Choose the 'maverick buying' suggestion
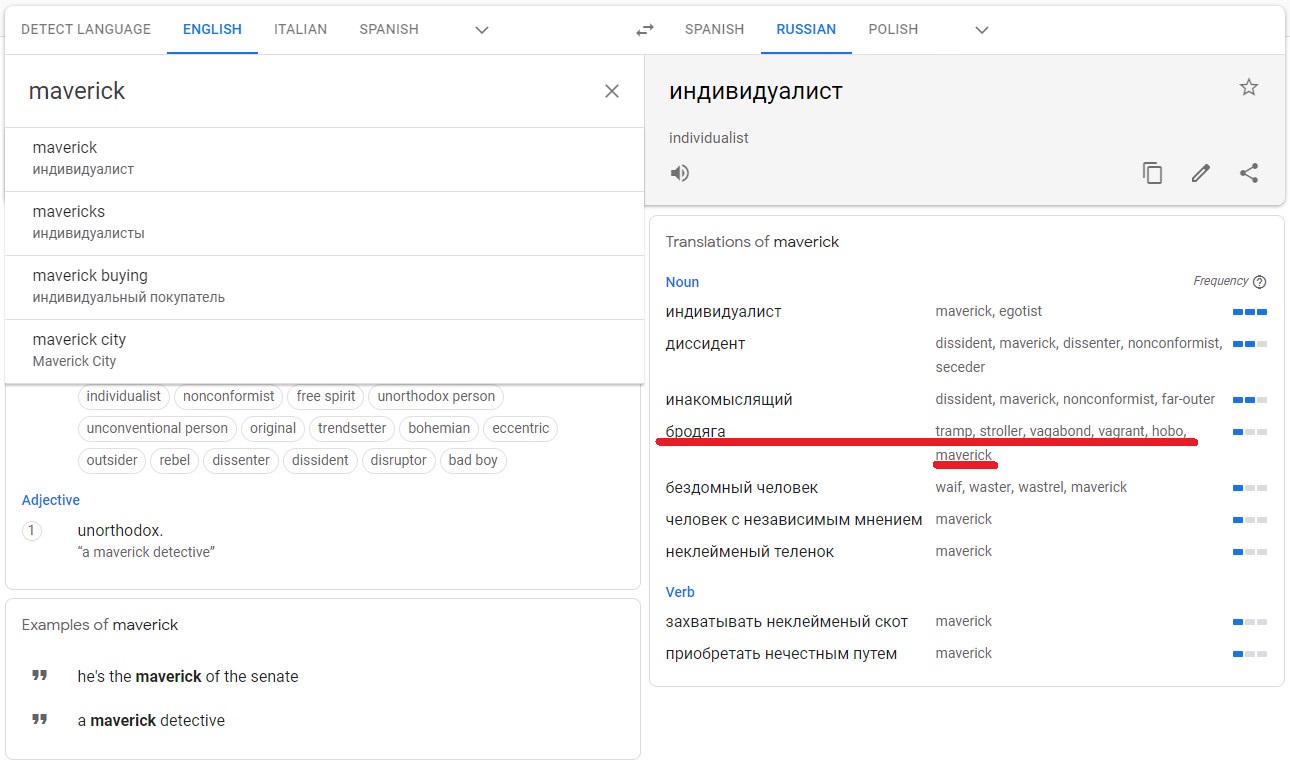Screen dimensions: 1290x766 325,287
